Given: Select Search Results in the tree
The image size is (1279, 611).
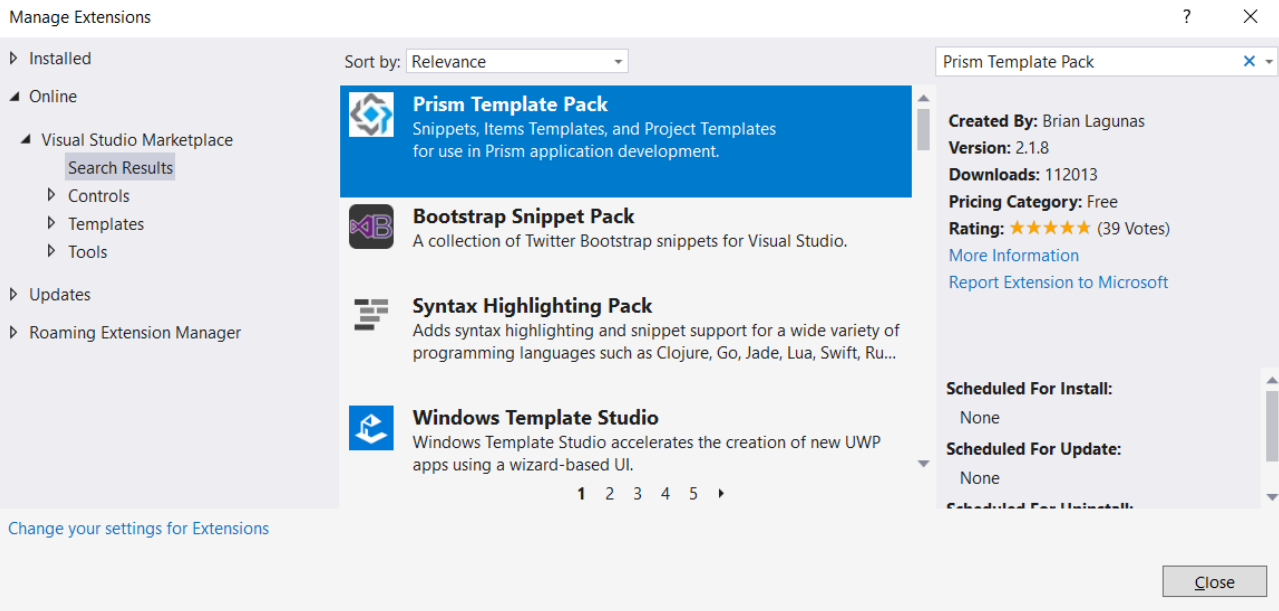Looking at the screenshot, I should coord(120,168).
